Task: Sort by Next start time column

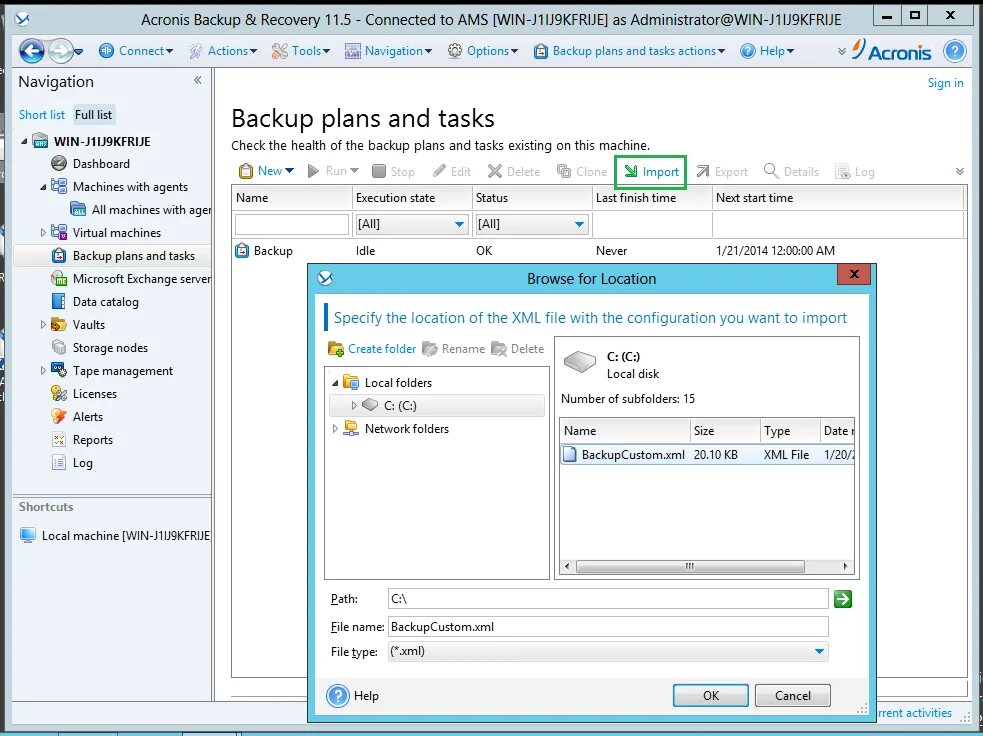Action: pos(838,197)
